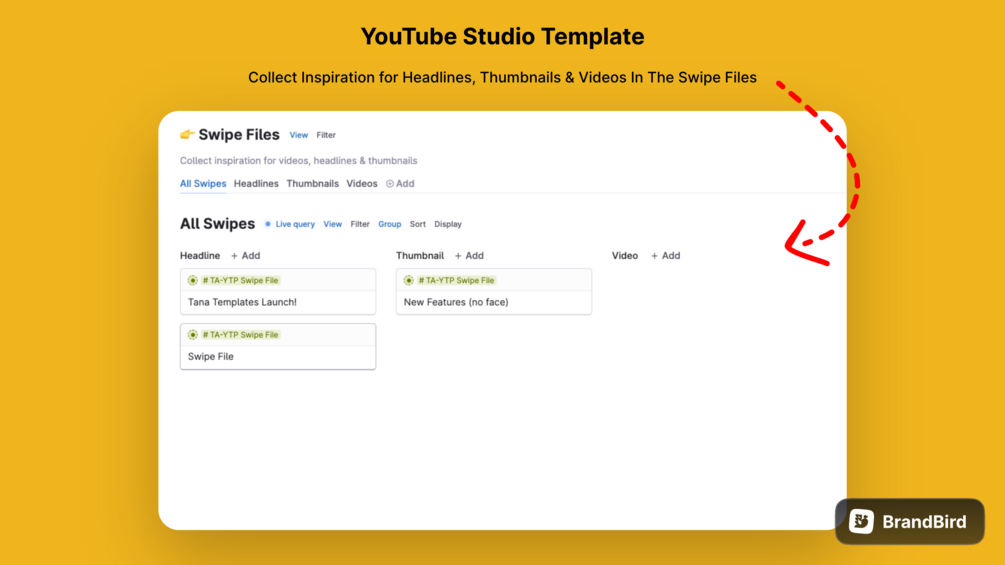Add a card to the Thumbnail column
Screen dimensions: 1005x565
pos(469,256)
